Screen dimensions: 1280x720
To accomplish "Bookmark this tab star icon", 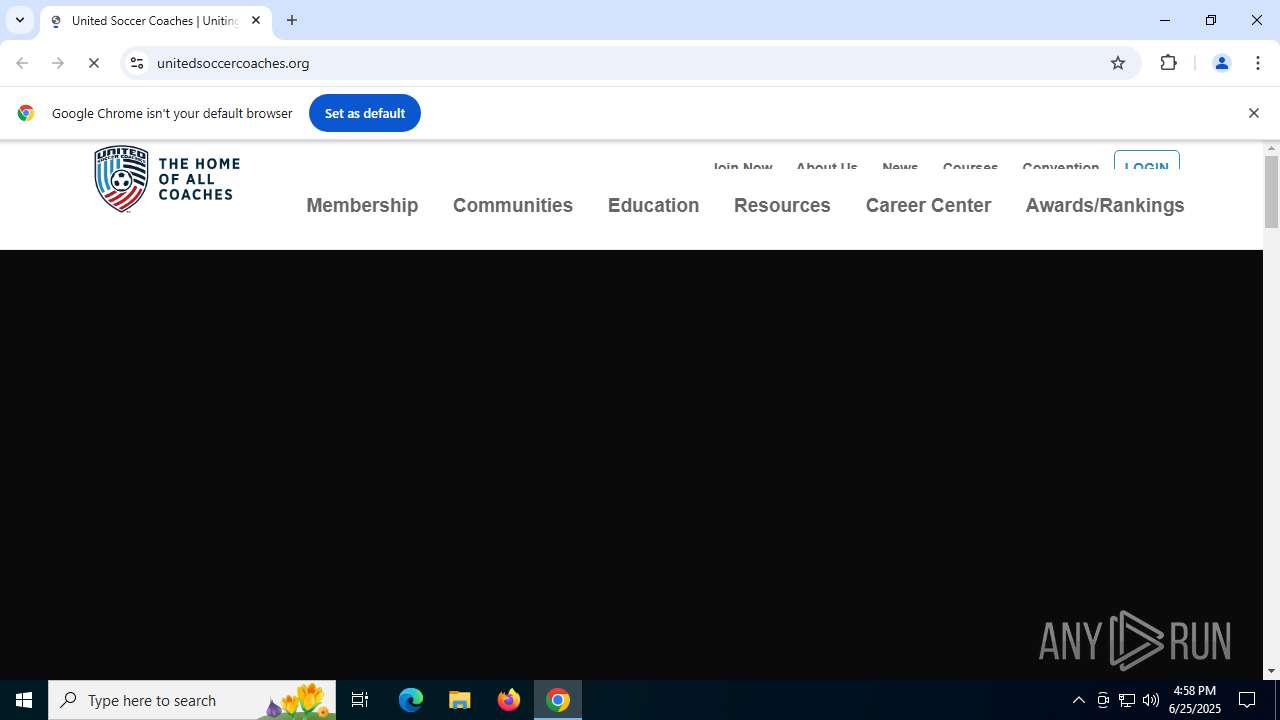I will pos(1118,63).
